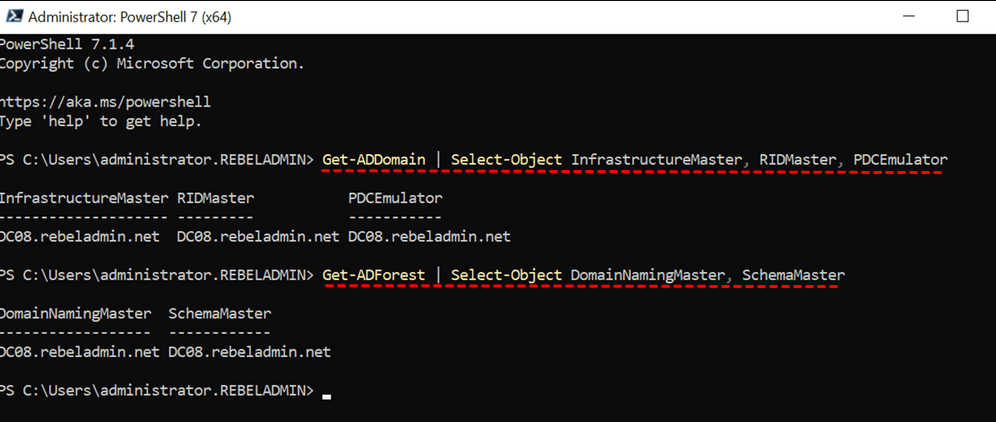
Task: Minimize the PowerShell window
Action: tap(910, 17)
